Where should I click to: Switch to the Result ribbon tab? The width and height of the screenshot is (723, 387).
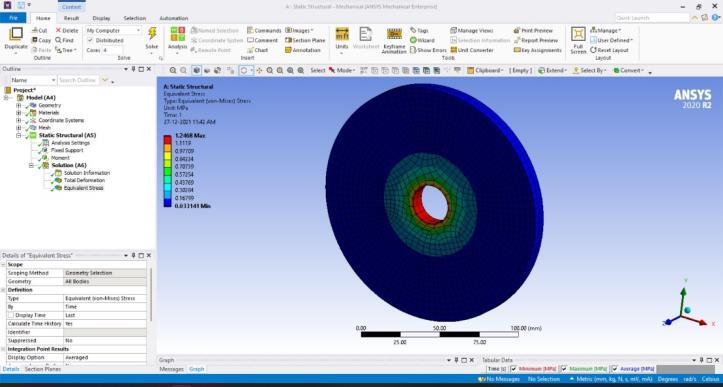(x=71, y=18)
